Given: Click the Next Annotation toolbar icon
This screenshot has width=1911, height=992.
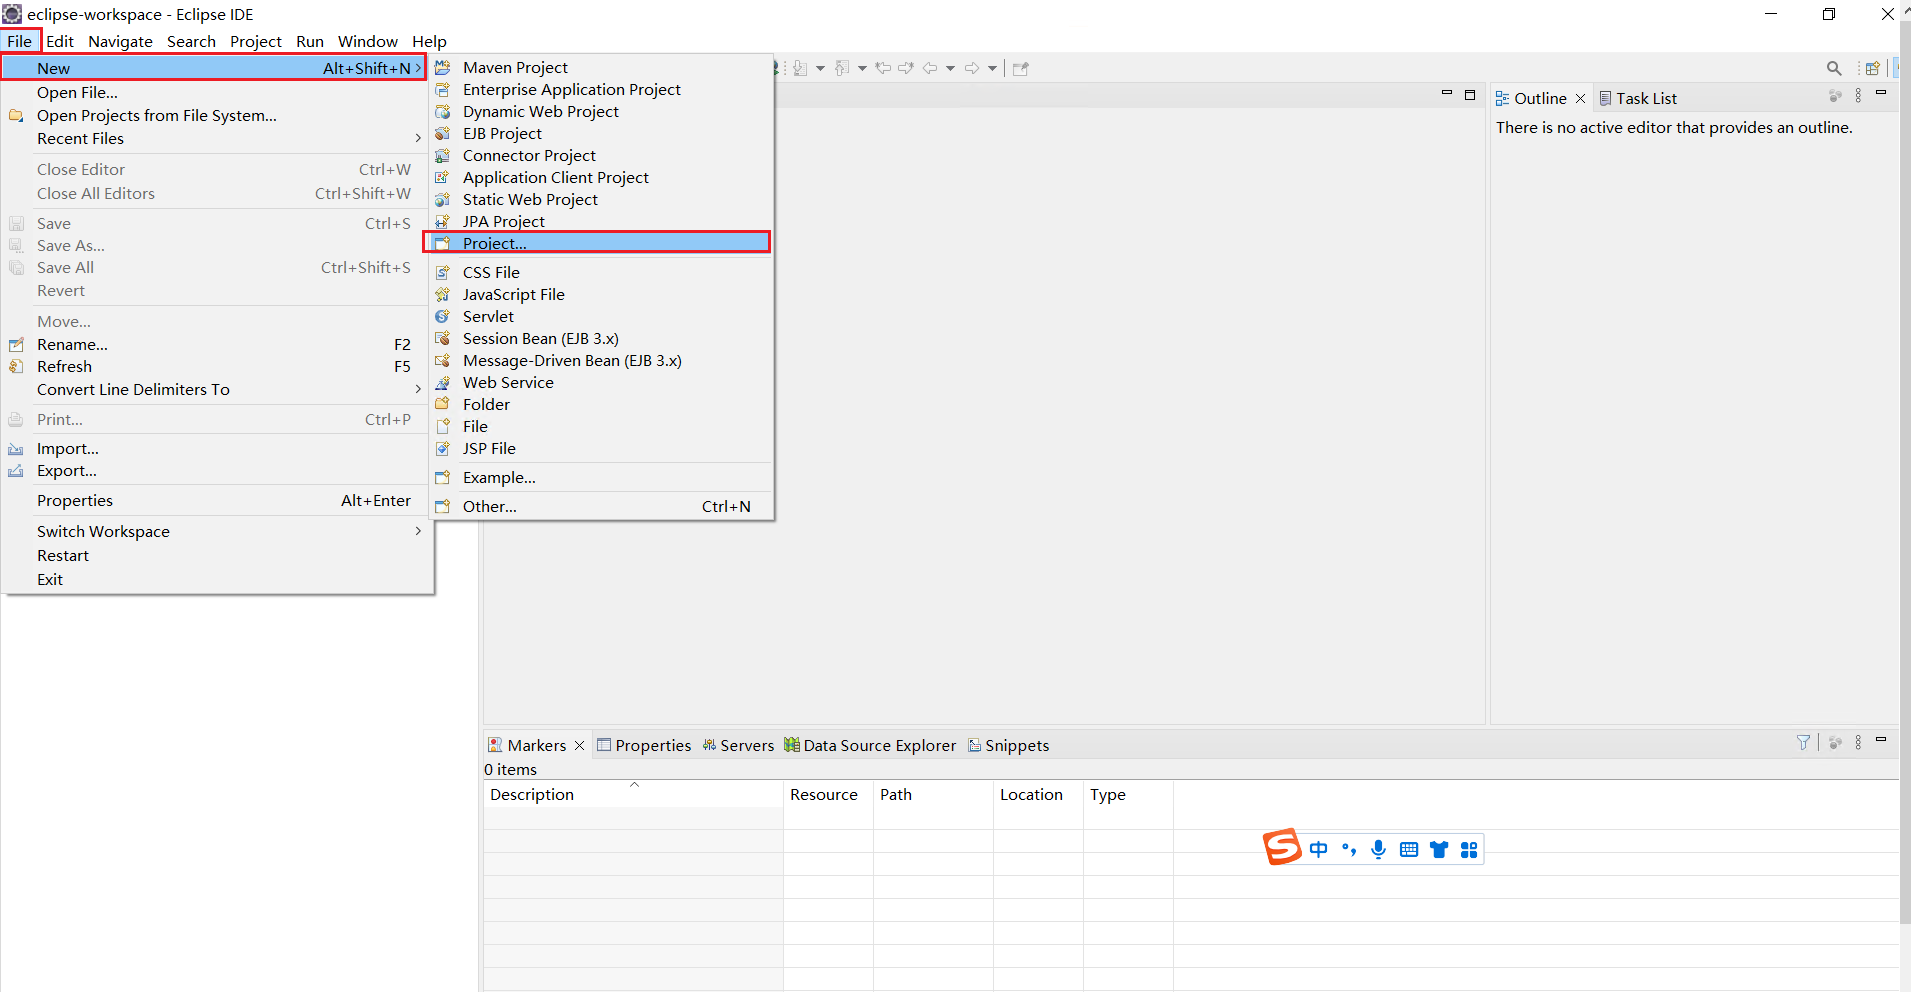Looking at the screenshot, I should [x=801, y=68].
